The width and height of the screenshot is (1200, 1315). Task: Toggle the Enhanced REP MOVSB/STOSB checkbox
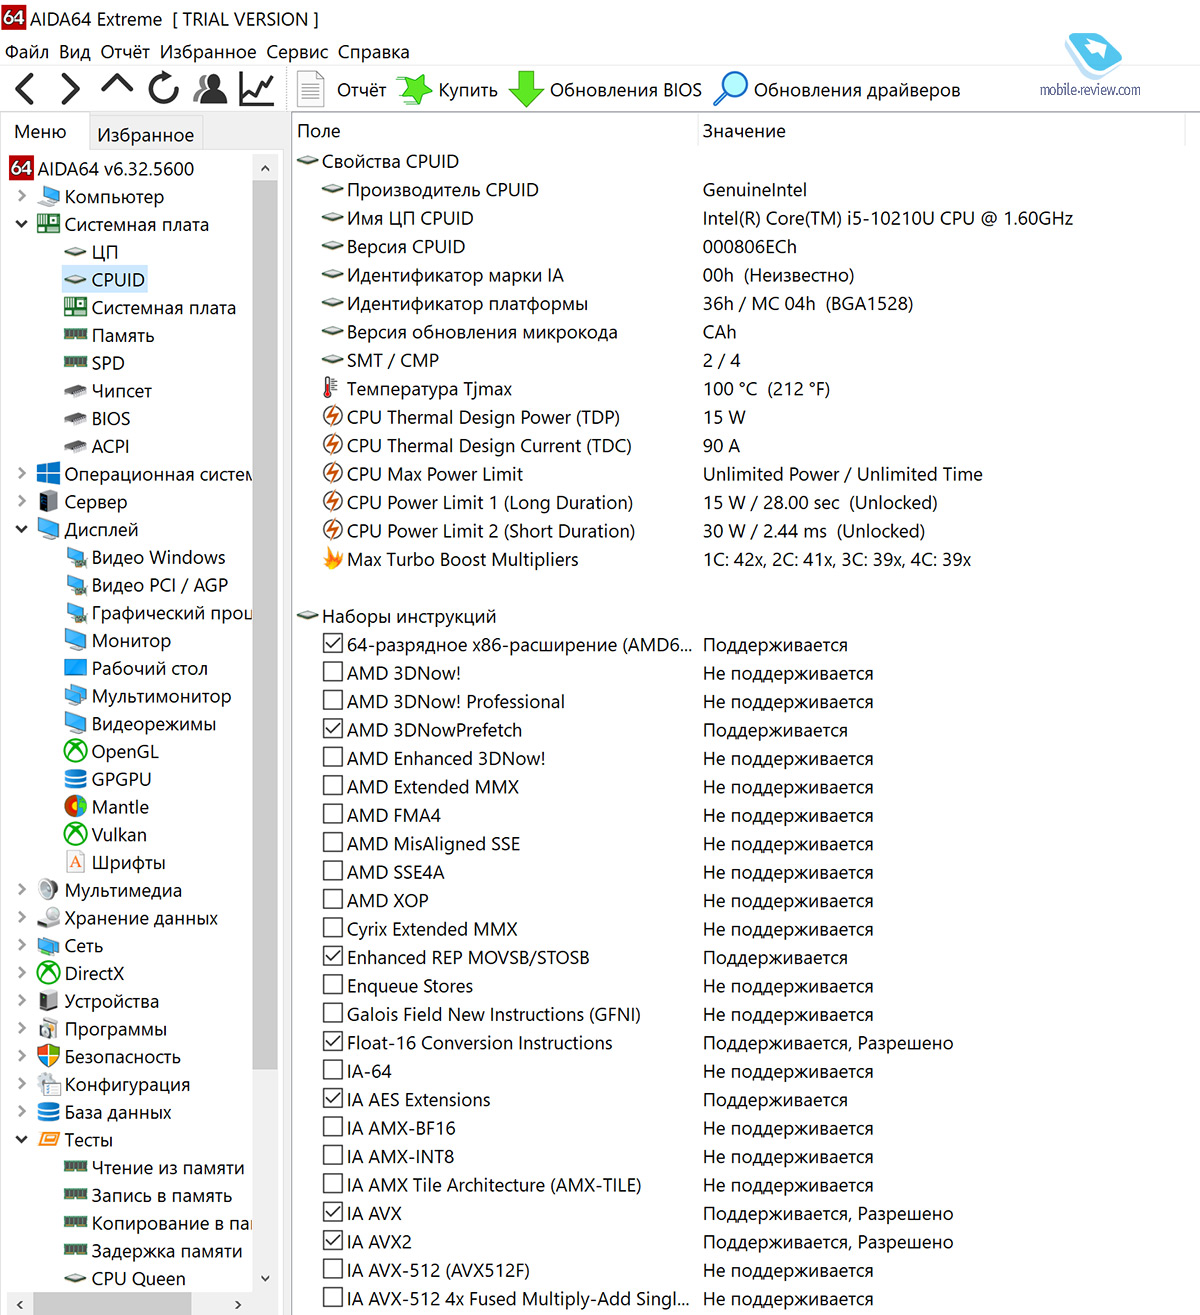[x=333, y=956]
